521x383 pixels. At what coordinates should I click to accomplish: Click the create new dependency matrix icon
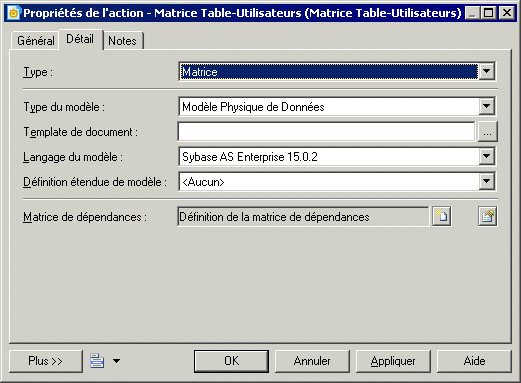442,217
